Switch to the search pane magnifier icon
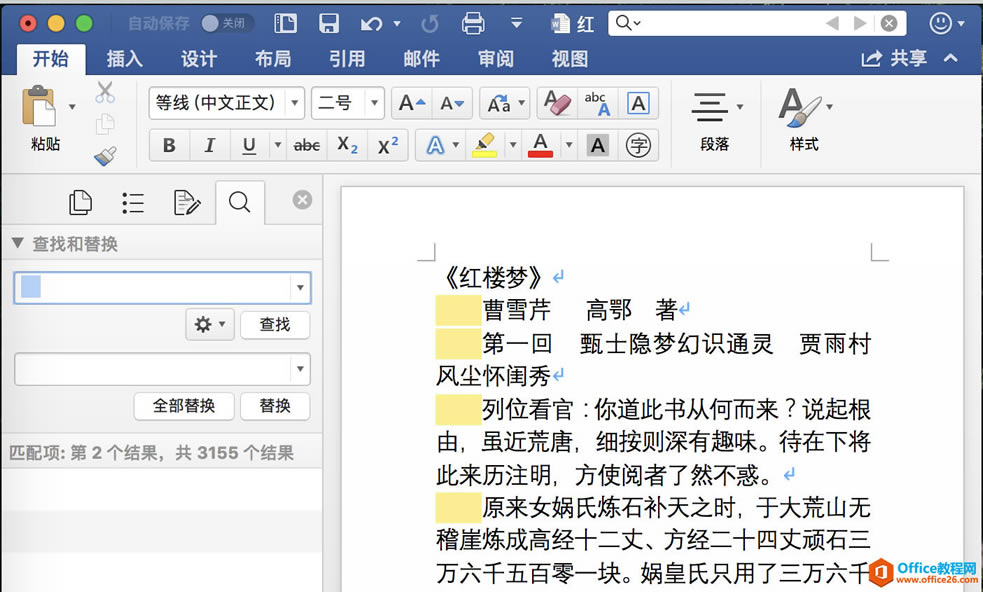Screen dimensions: 983x592 point(239,201)
